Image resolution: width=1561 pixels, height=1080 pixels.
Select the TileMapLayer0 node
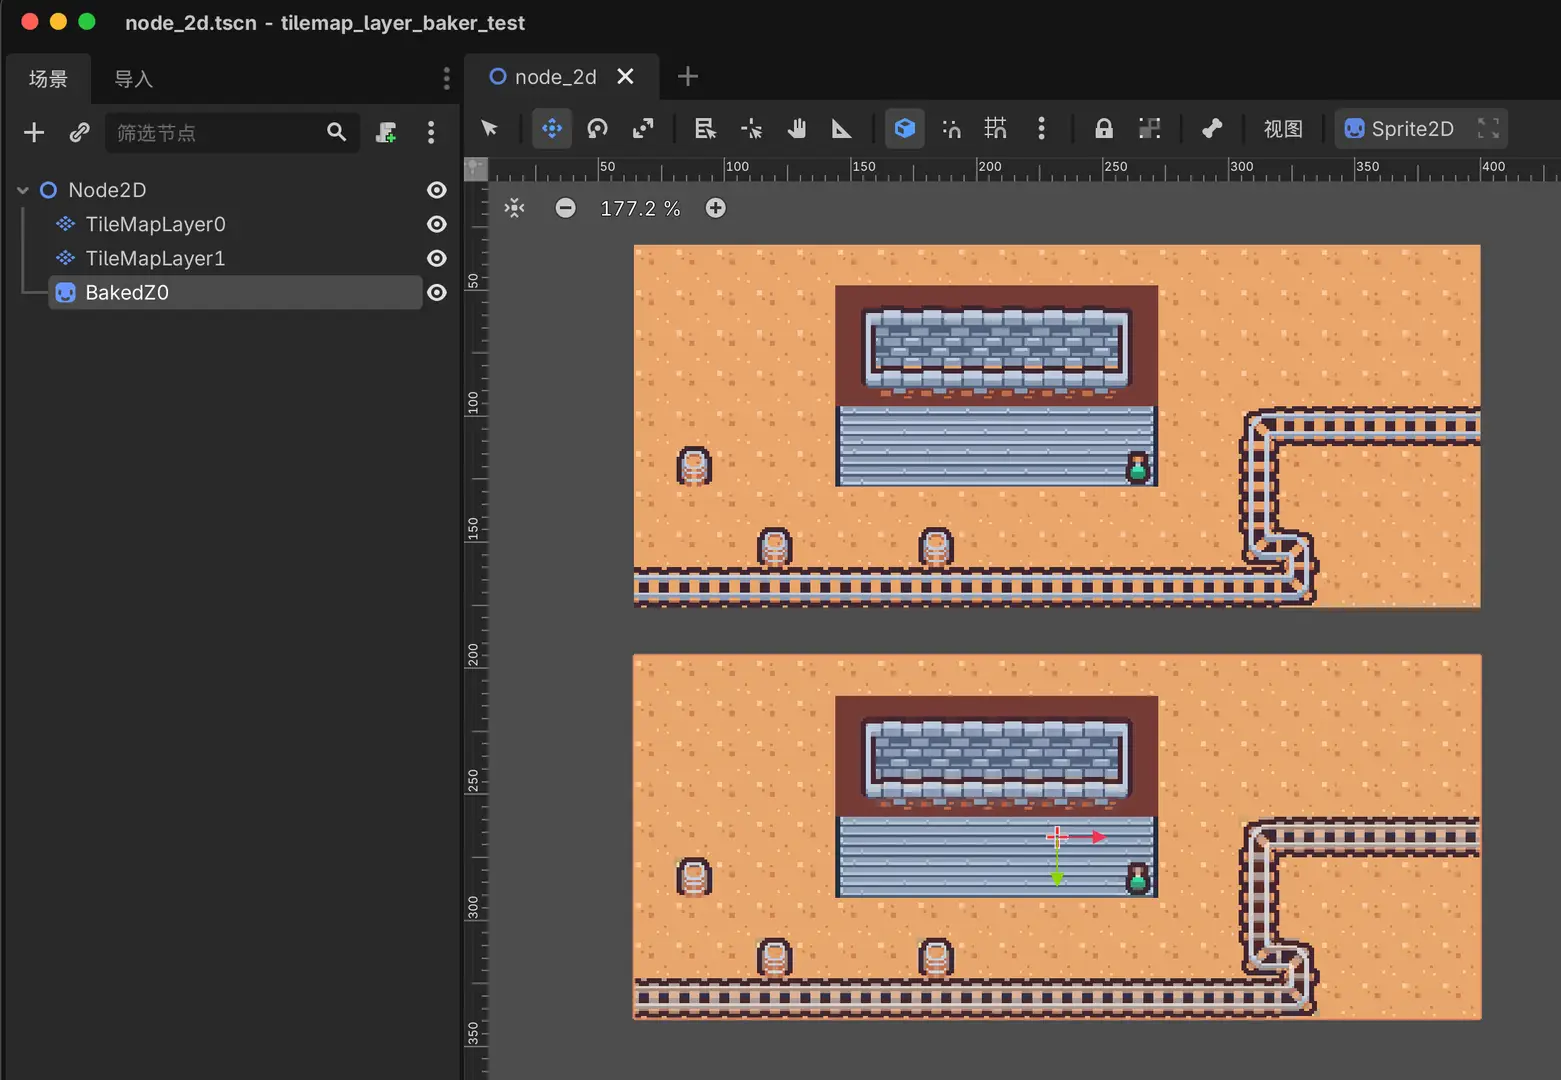coord(155,224)
